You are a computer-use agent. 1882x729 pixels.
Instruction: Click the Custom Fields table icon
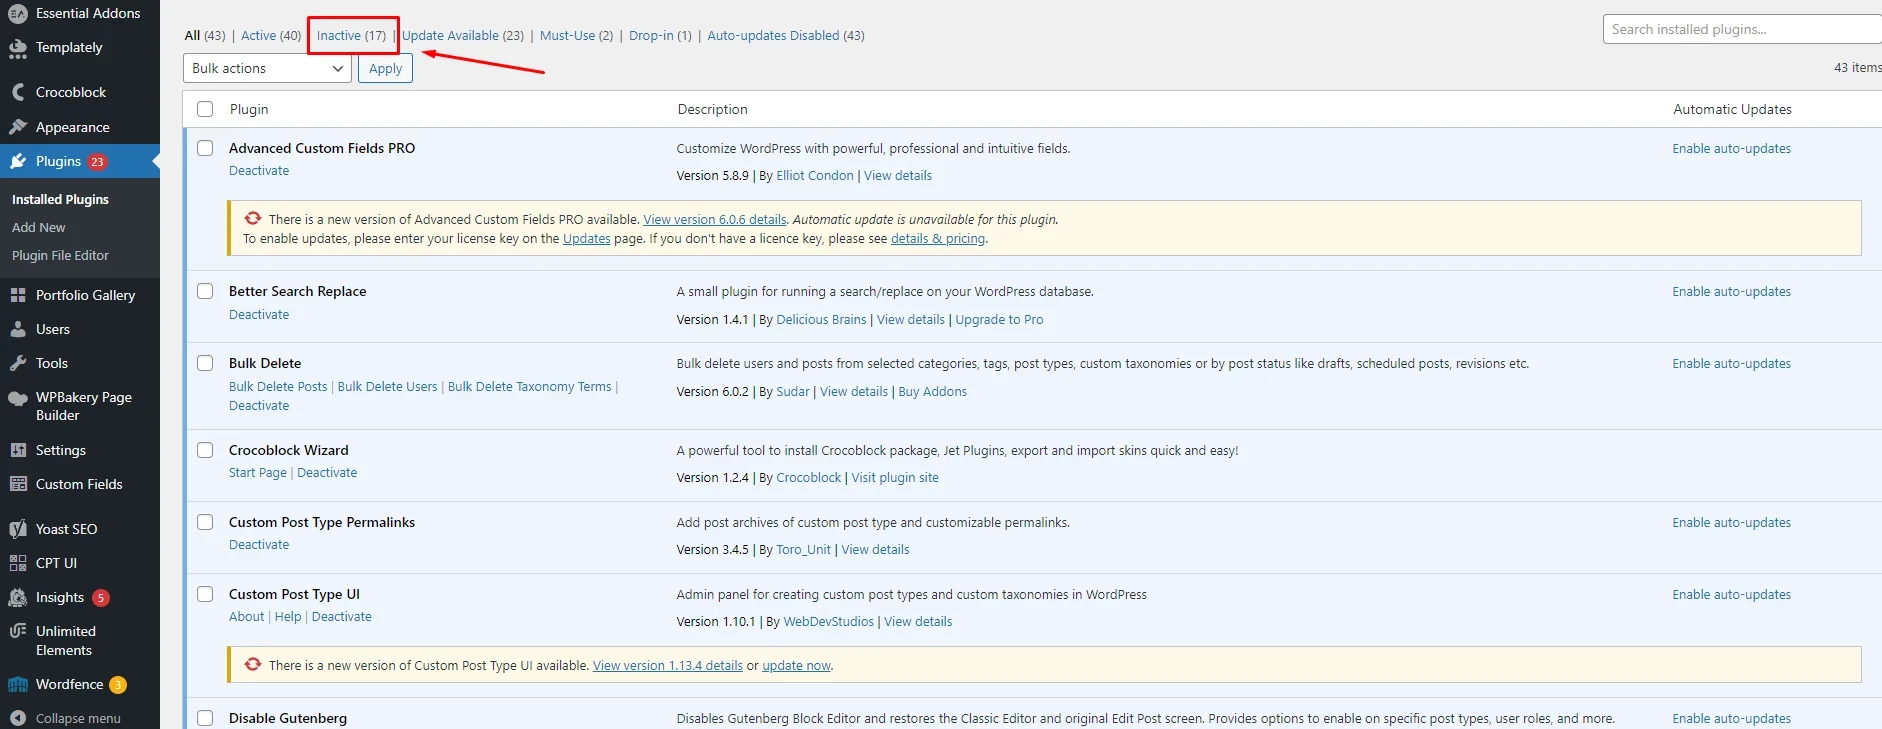(x=18, y=484)
